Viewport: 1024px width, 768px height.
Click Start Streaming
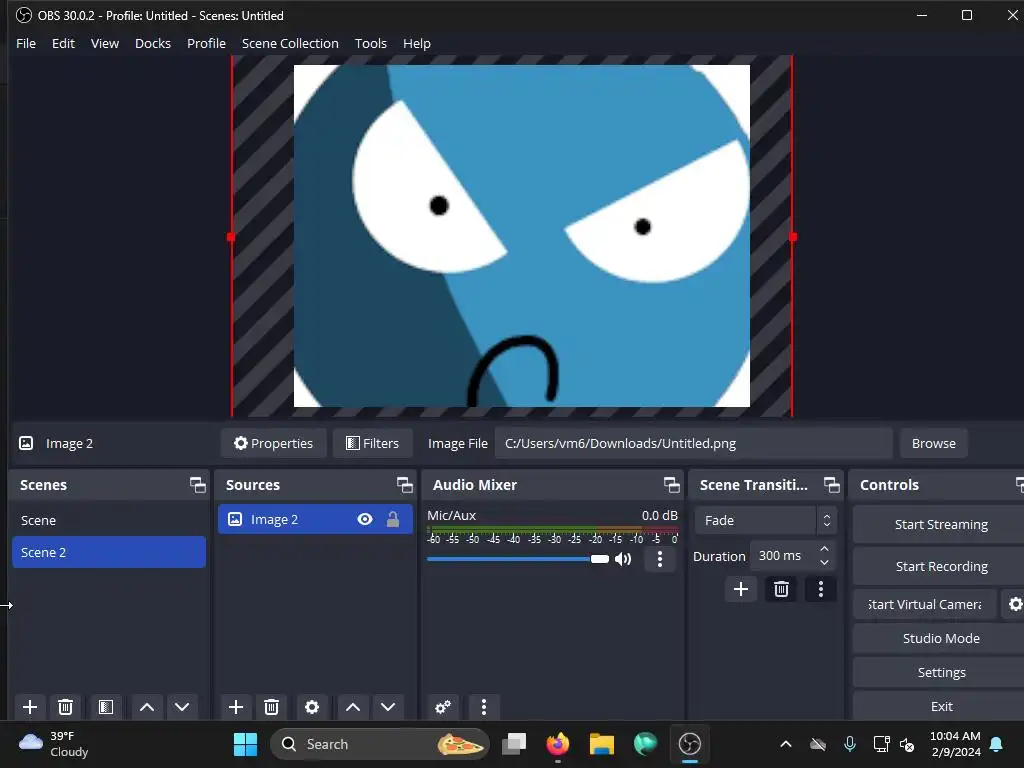941,524
